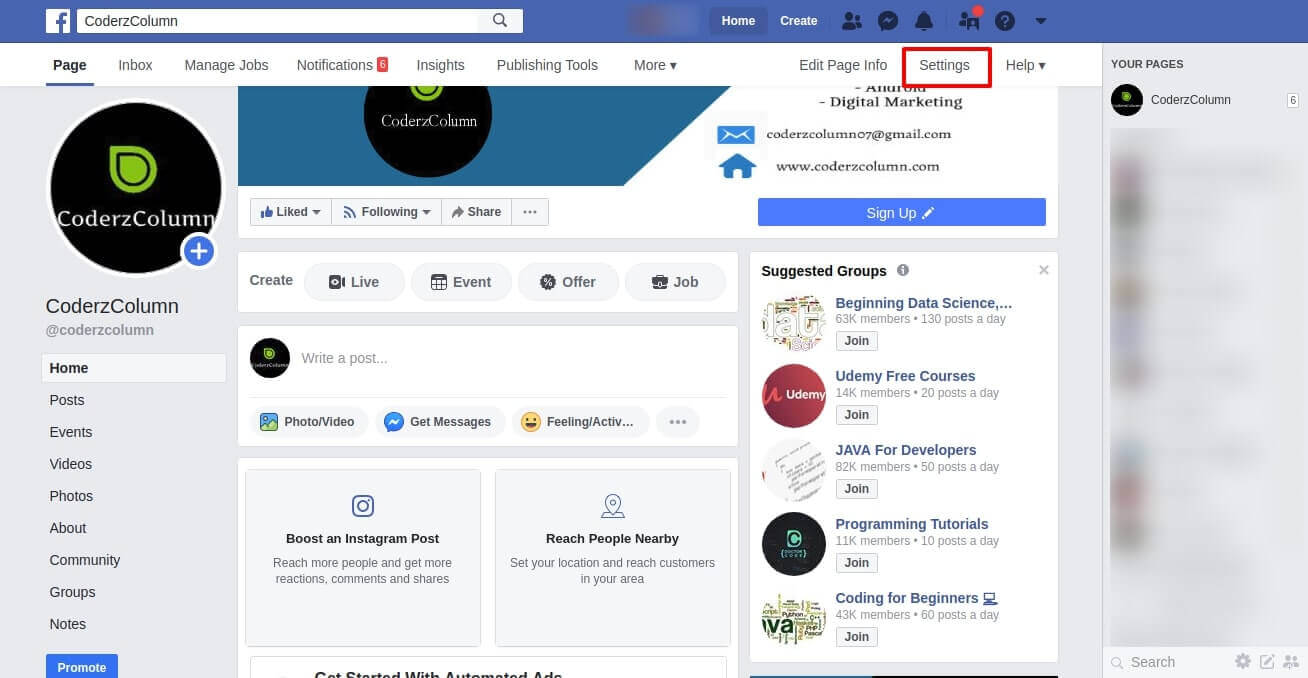Click the Create button in top bar

[798, 21]
